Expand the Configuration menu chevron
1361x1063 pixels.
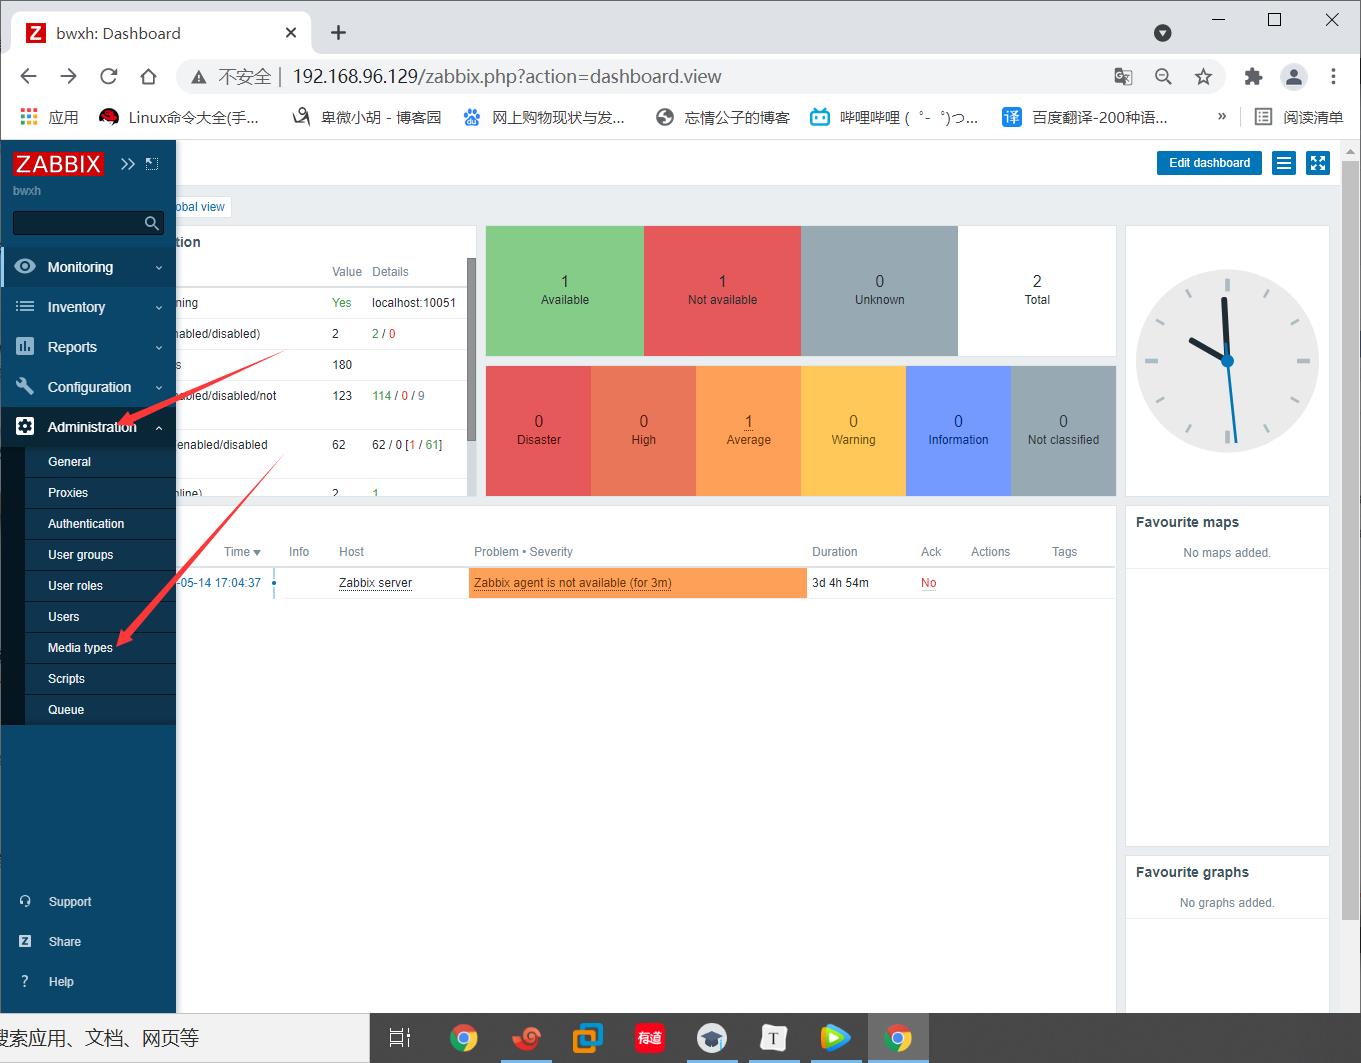(159, 388)
